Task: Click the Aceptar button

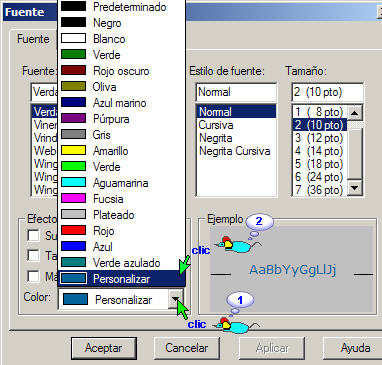Action: pos(104,348)
